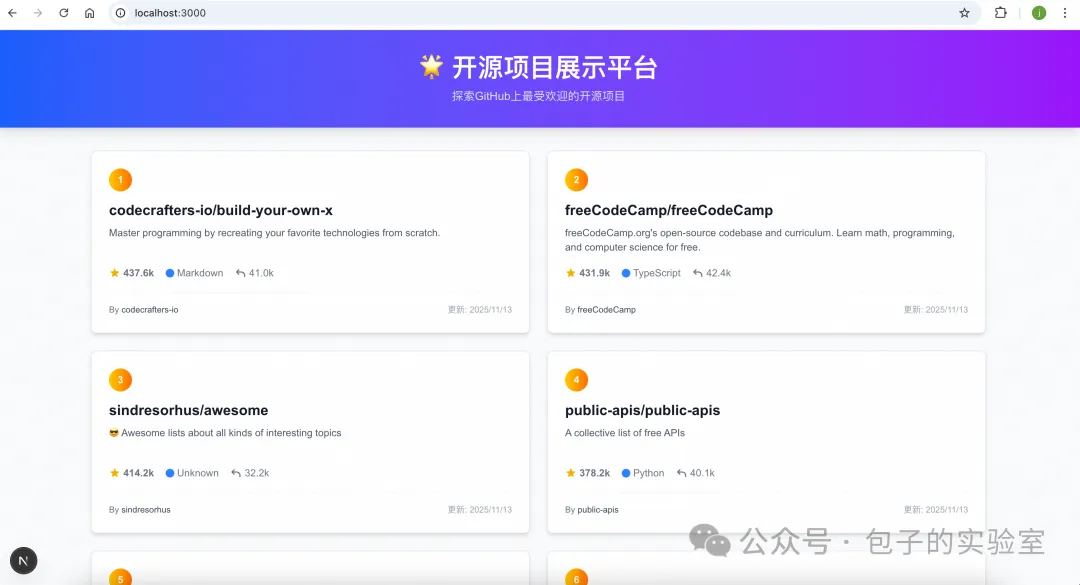Viewport: 1080px width, 585px height.
Task: Bookmark the page via the star icon
Action: click(x=964, y=13)
